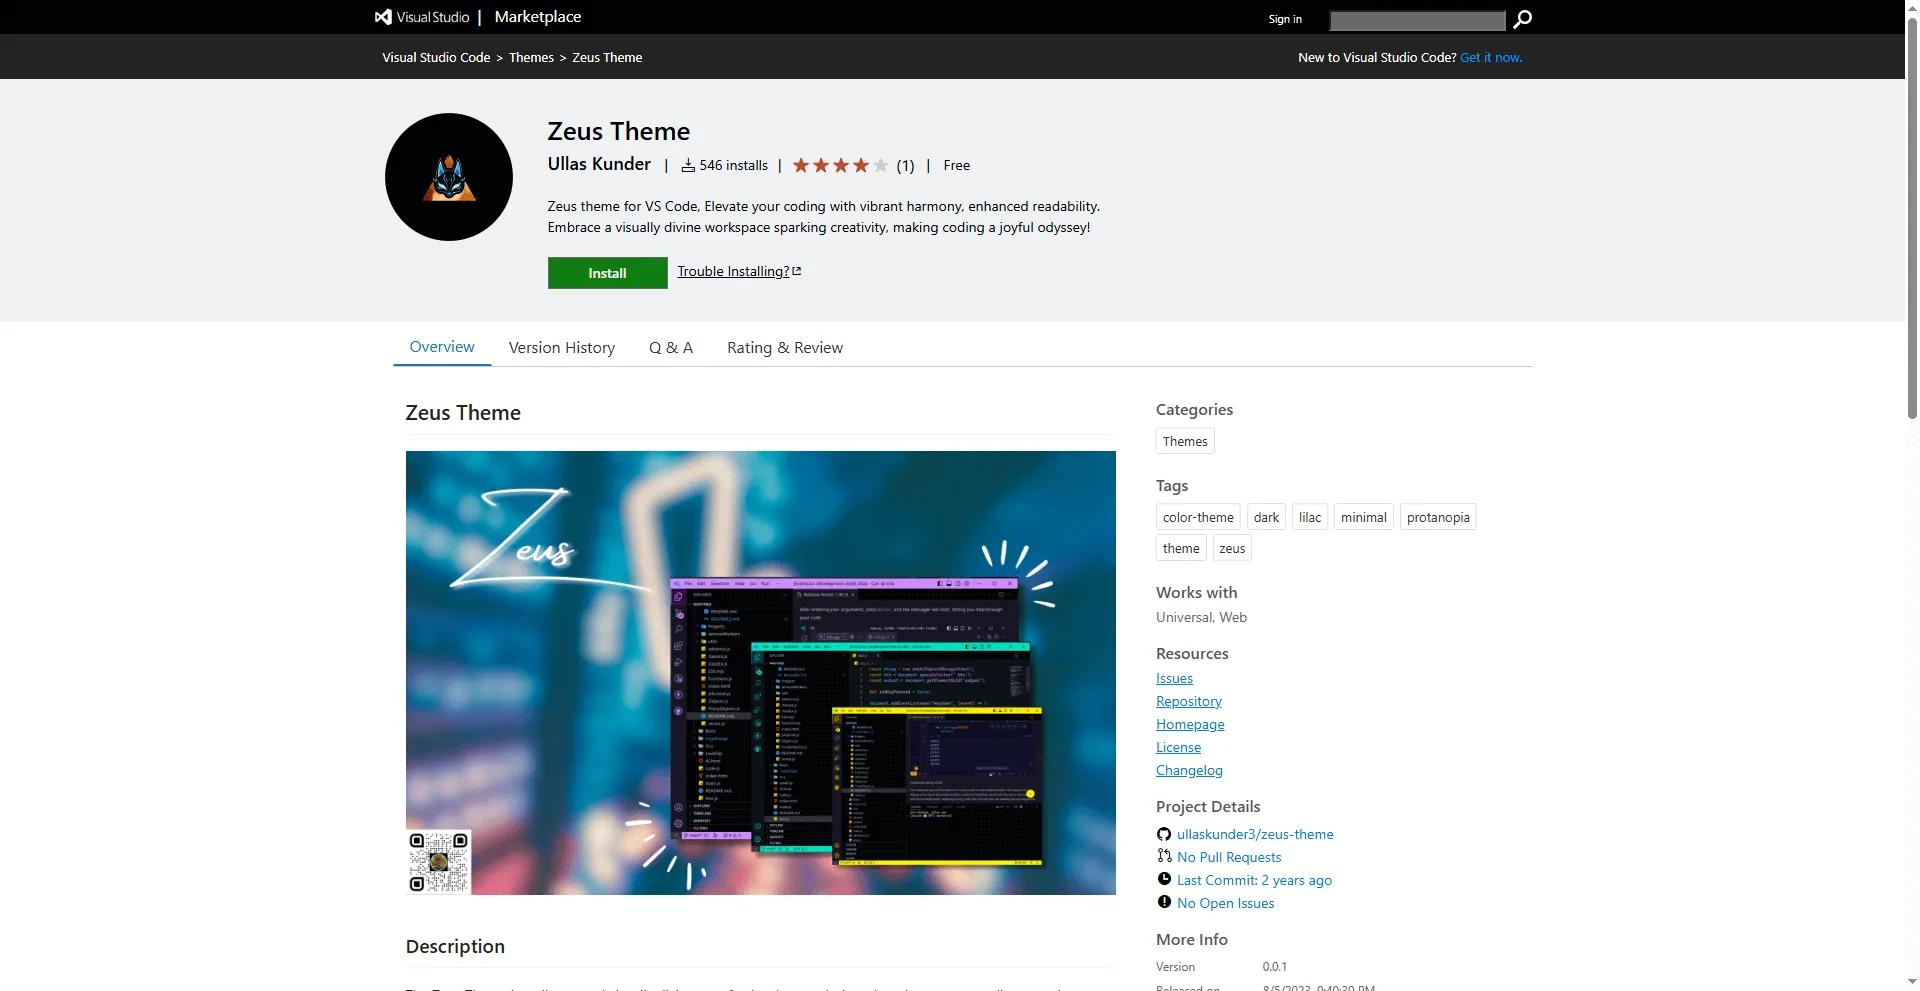This screenshot has height=991, width=1920.
Task: Click the Ullas Kunder publisher name
Action: [599, 164]
